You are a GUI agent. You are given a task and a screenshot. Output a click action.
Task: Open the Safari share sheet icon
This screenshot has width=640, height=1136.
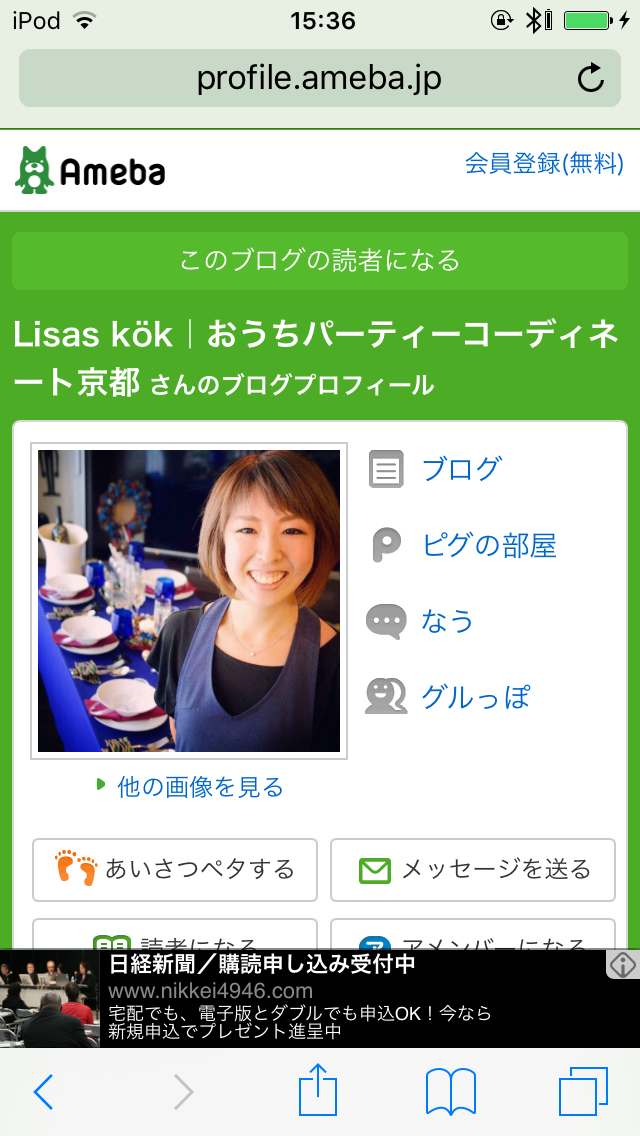click(318, 1090)
